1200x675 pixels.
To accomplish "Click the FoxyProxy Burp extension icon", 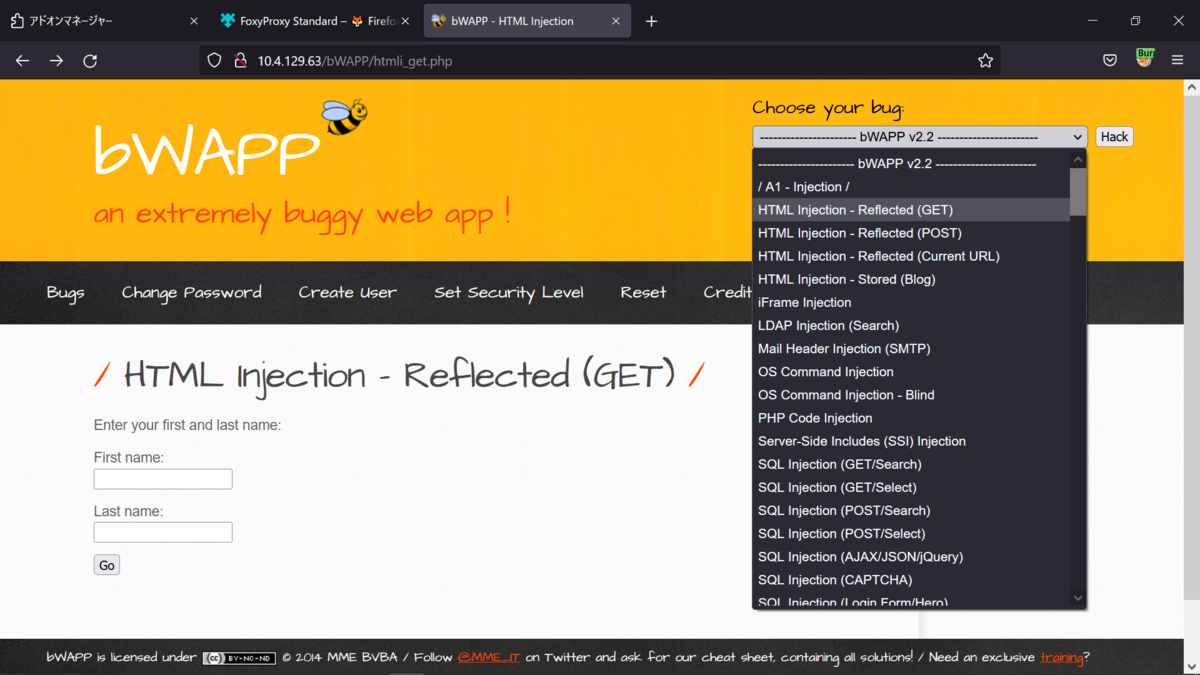I will (1144, 58).
